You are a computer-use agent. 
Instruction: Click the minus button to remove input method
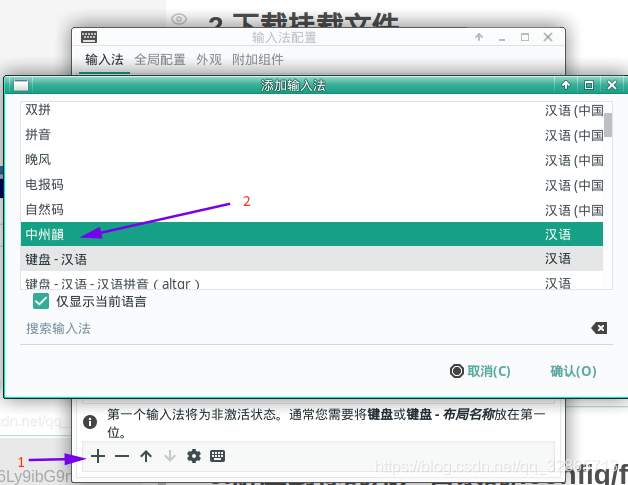click(x=122, y=456)
